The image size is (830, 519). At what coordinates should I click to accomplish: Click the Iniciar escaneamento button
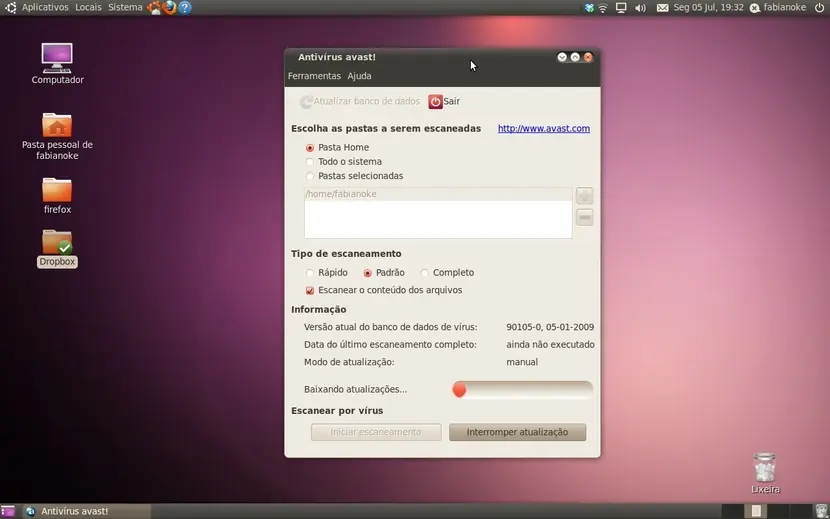[376, 432]
